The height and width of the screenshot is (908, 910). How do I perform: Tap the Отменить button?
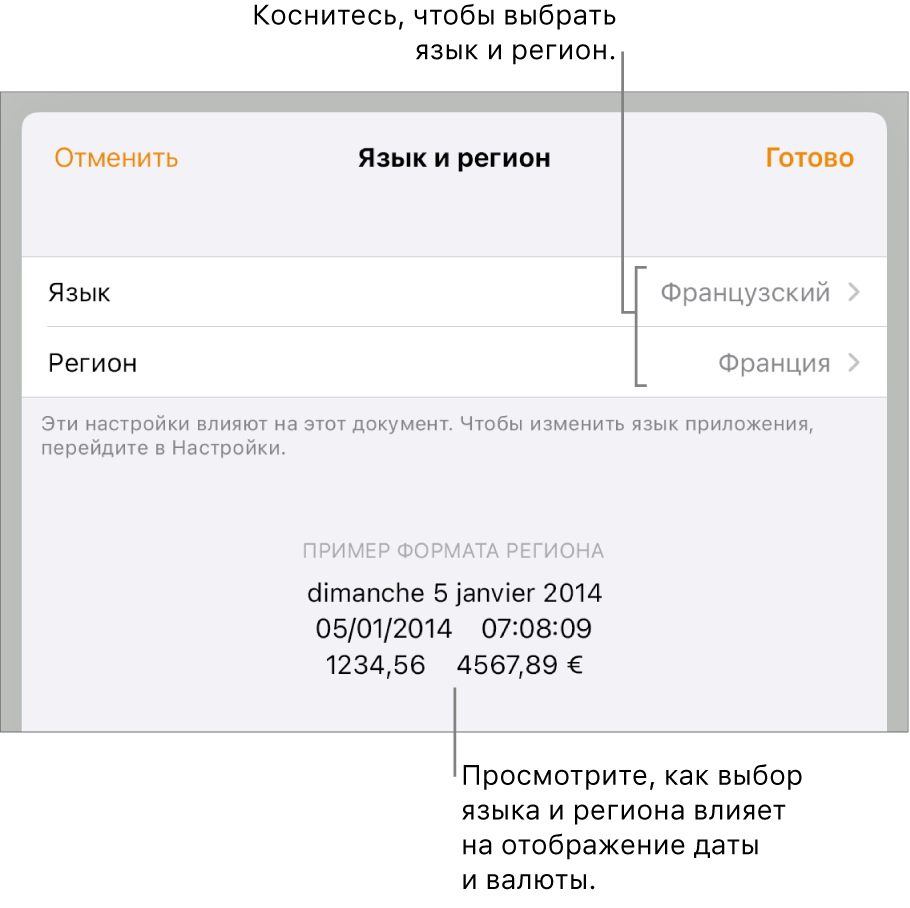point(116,158)
